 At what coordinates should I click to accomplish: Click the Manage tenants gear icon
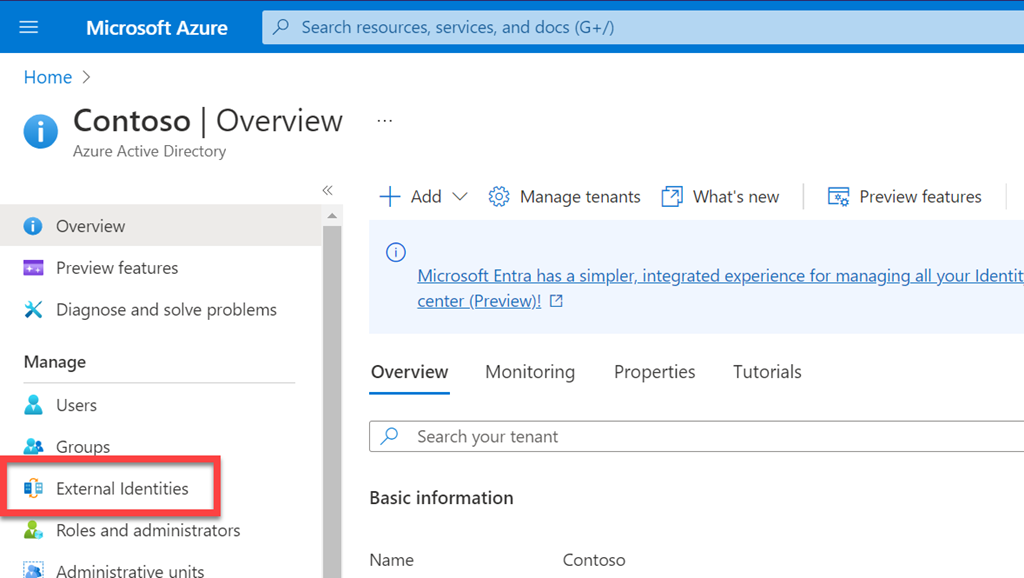tap(499, 197)
